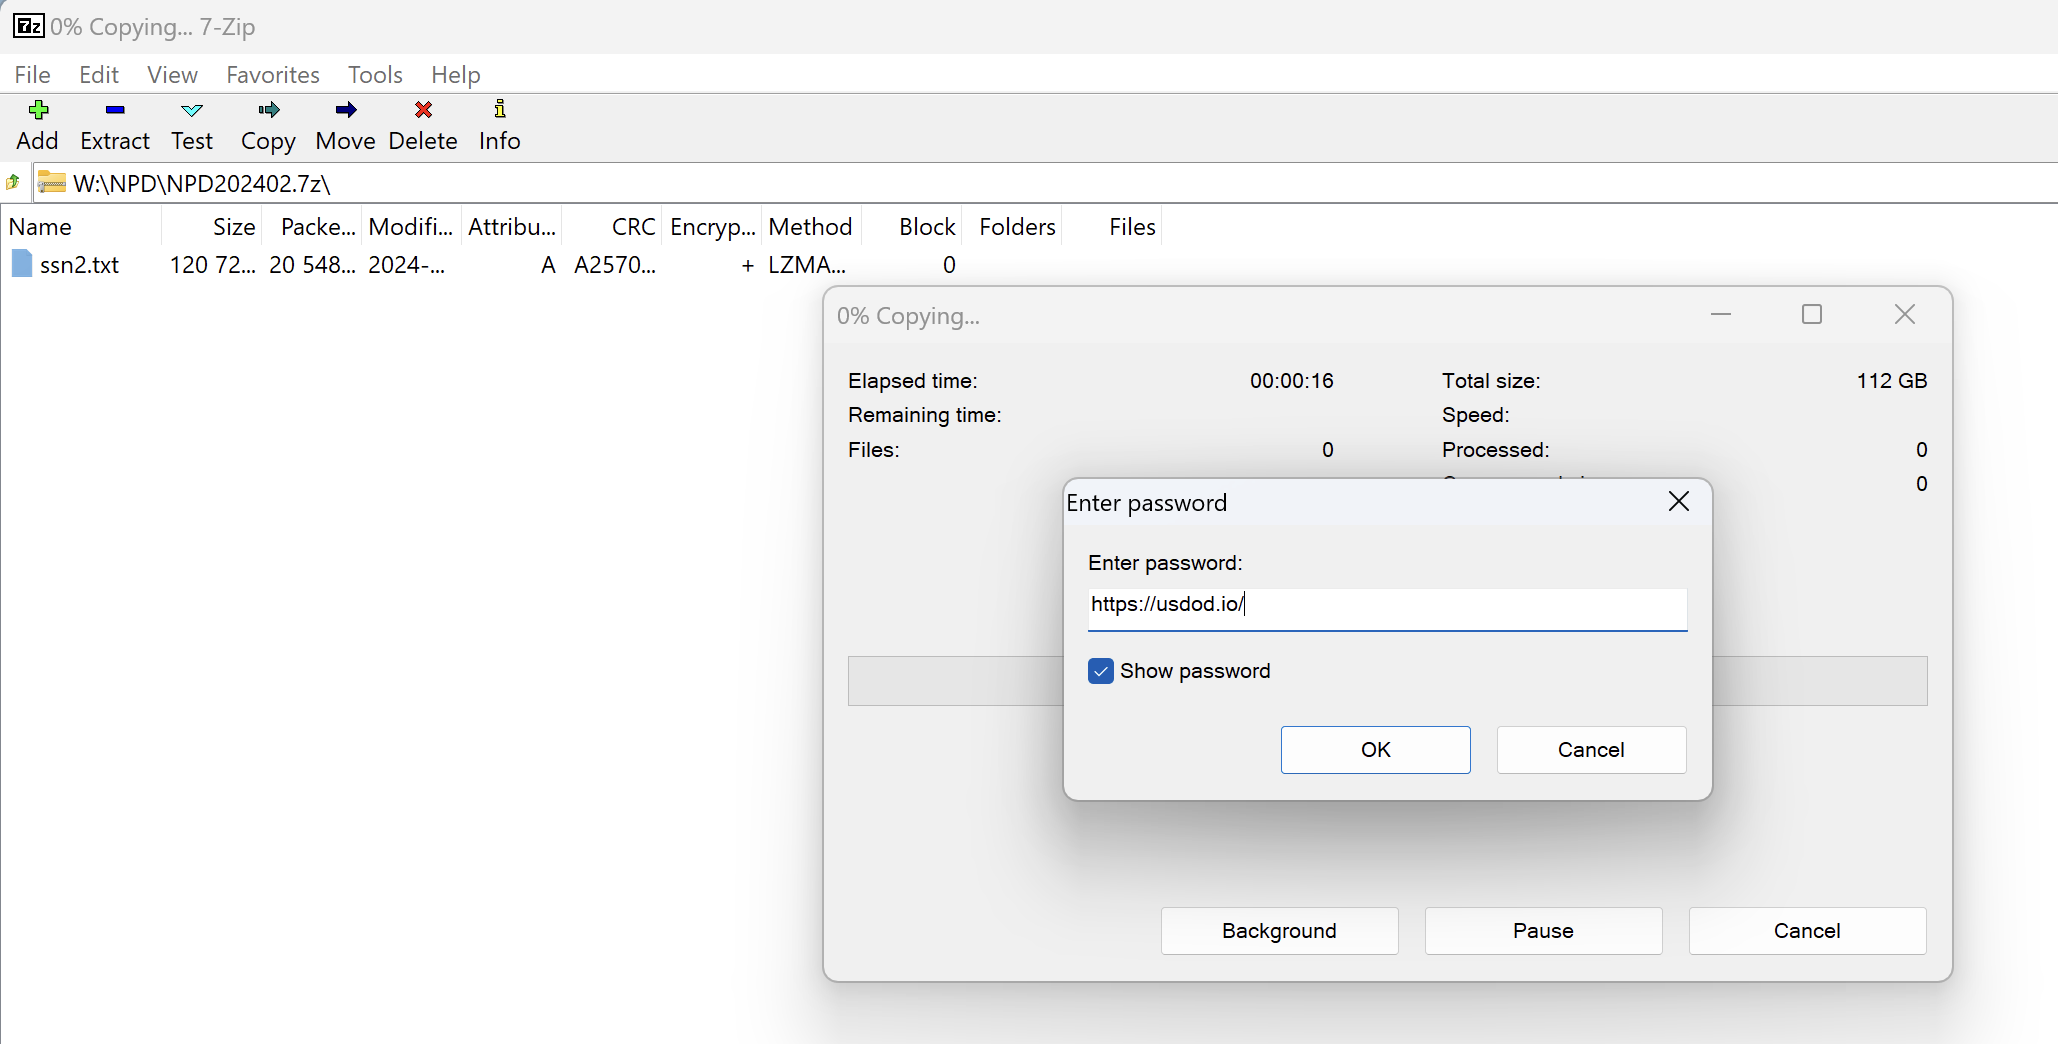Sort by the Files column header

coord(1111,227)
